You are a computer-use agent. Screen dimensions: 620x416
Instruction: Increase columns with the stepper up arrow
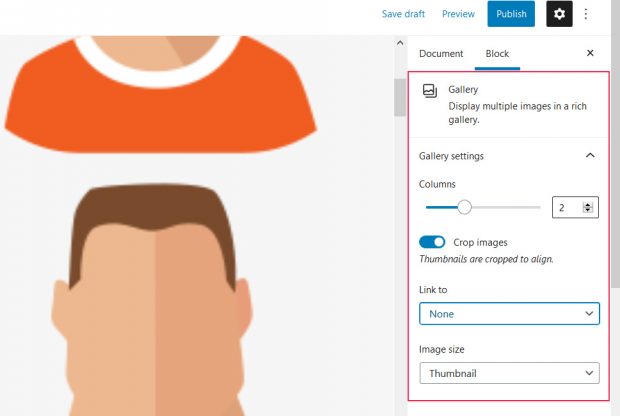(x=588, y=204)
